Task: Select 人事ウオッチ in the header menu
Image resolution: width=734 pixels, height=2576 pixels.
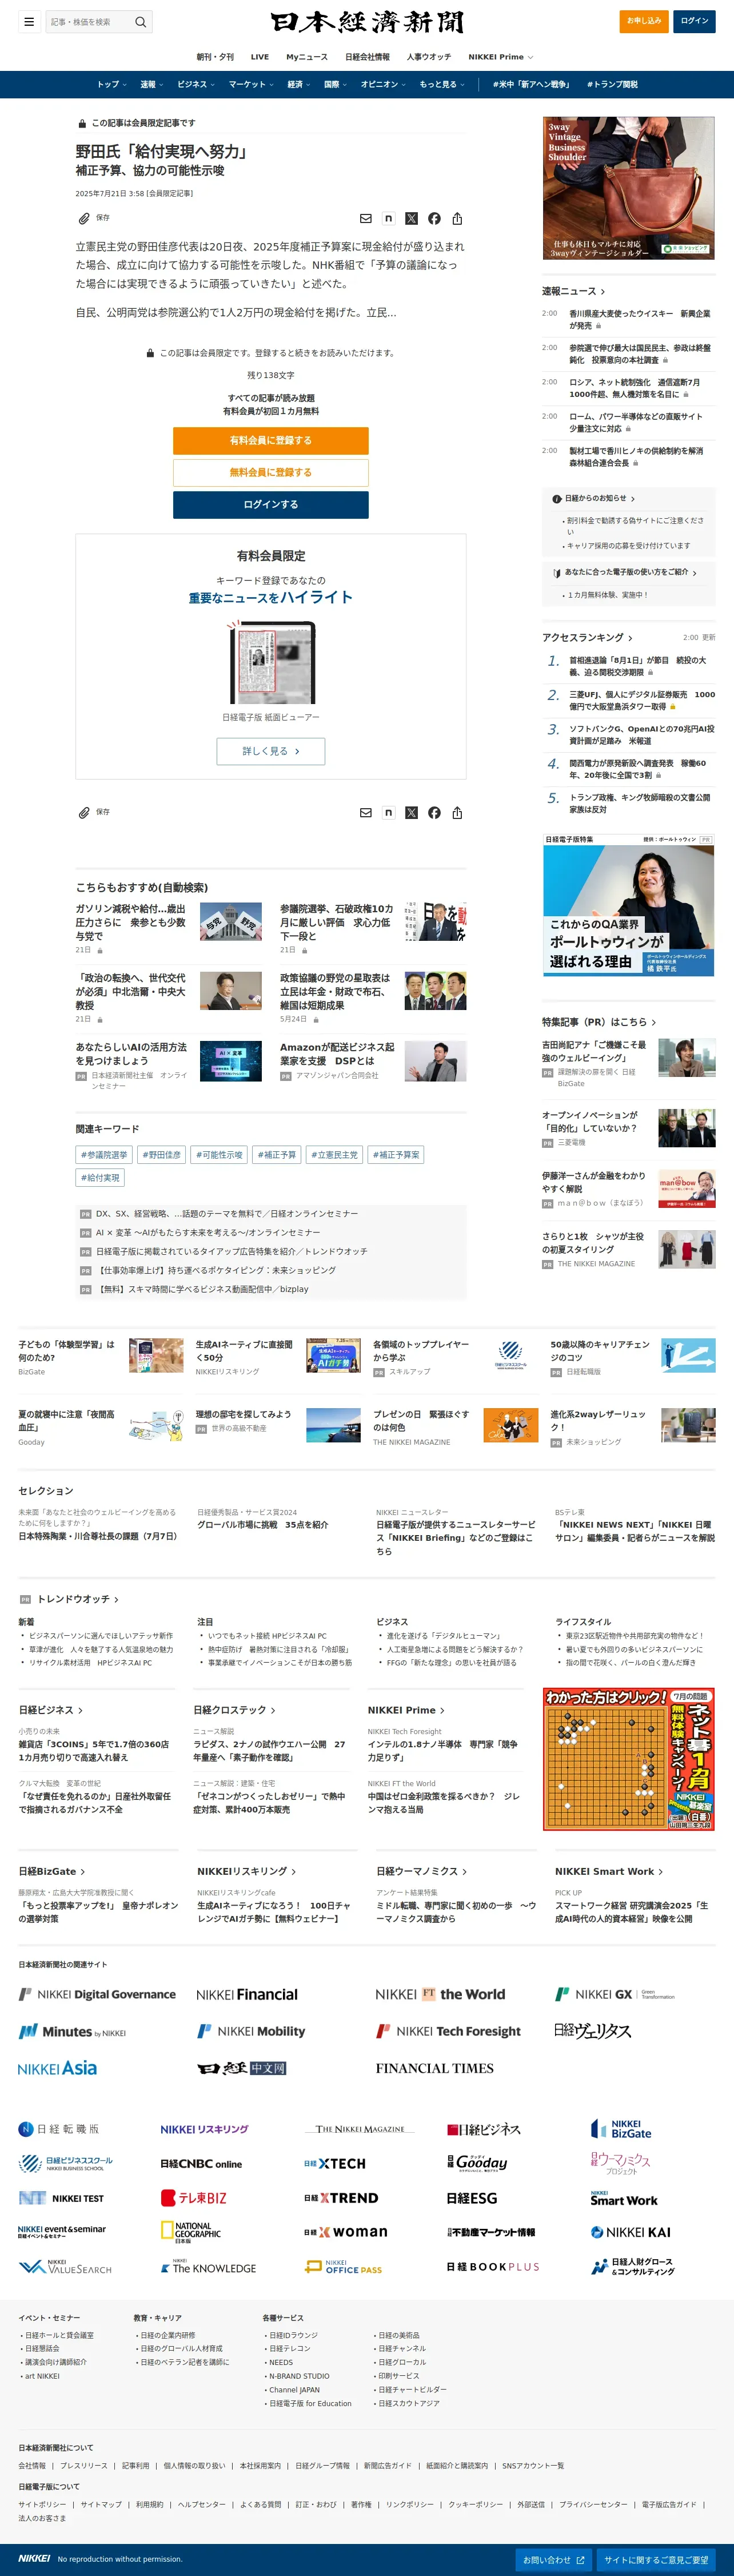Action: pos(429,57)
